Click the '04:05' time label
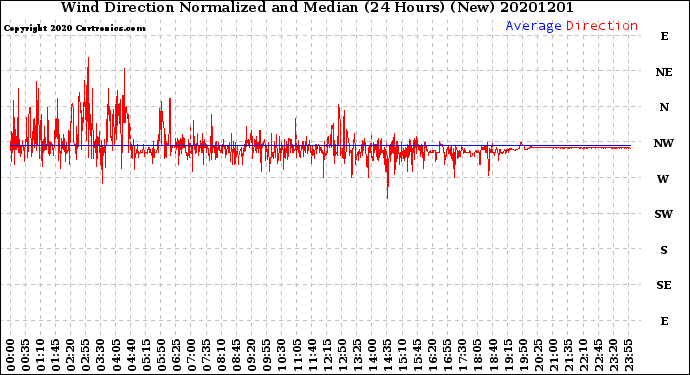690x375 pixels. coord(116,355)
